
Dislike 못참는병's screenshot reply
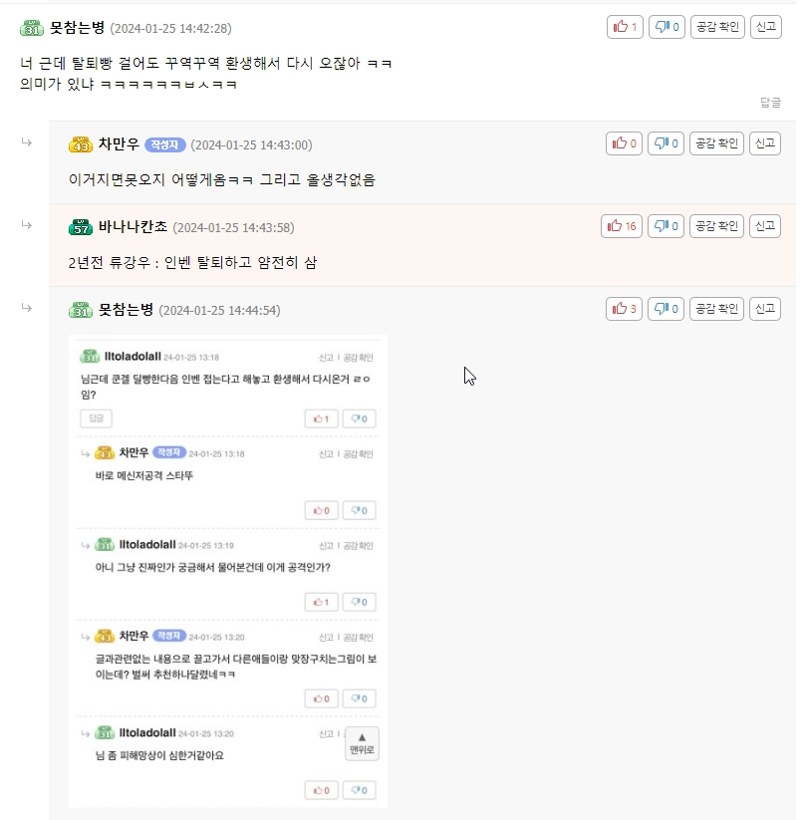tap(666, 309)
